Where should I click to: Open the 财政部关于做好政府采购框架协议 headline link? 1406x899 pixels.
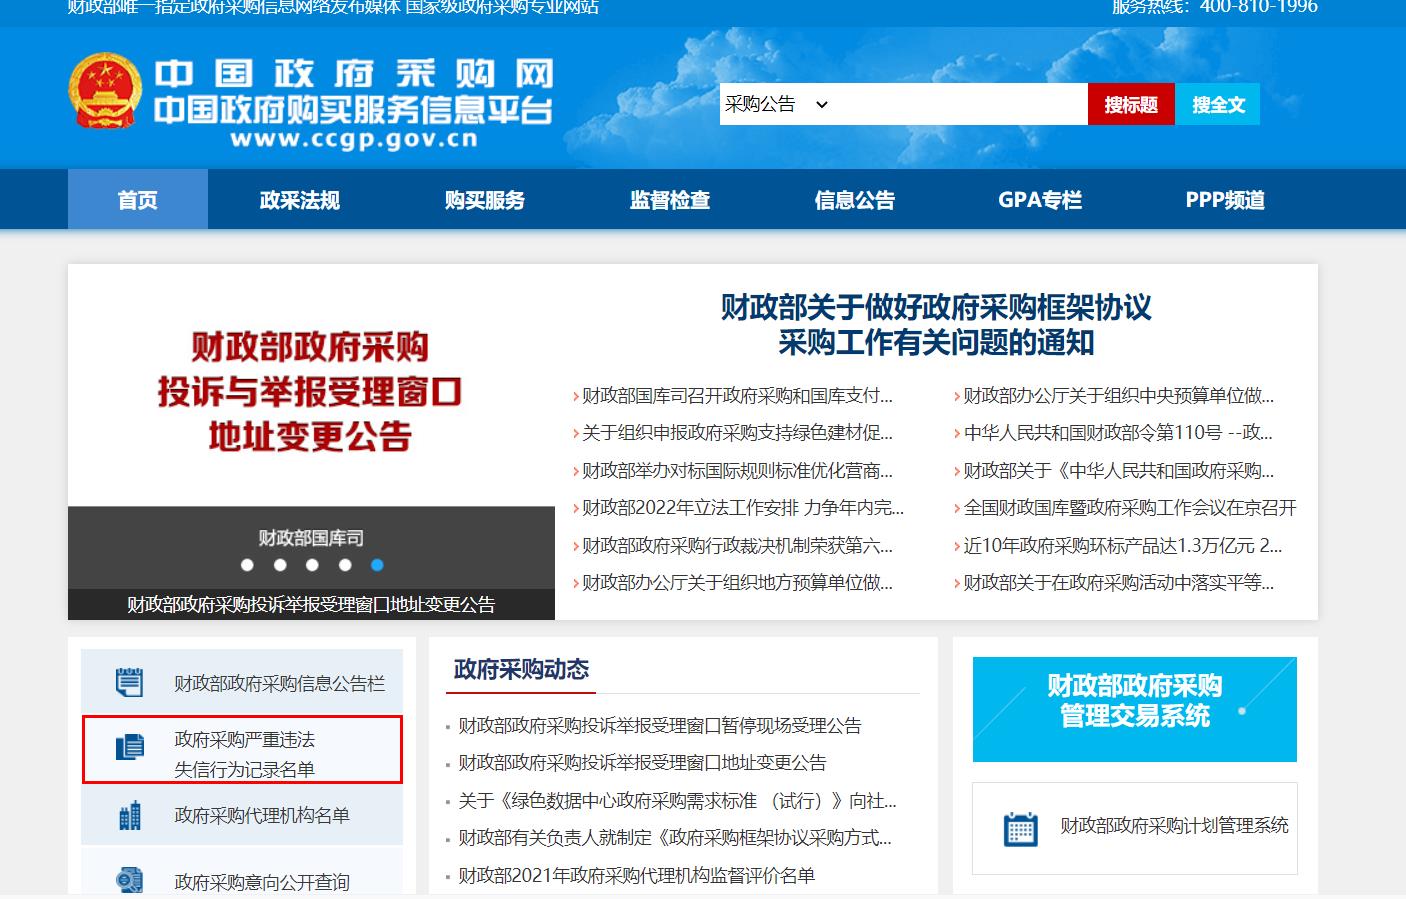(x=932, y=325)
